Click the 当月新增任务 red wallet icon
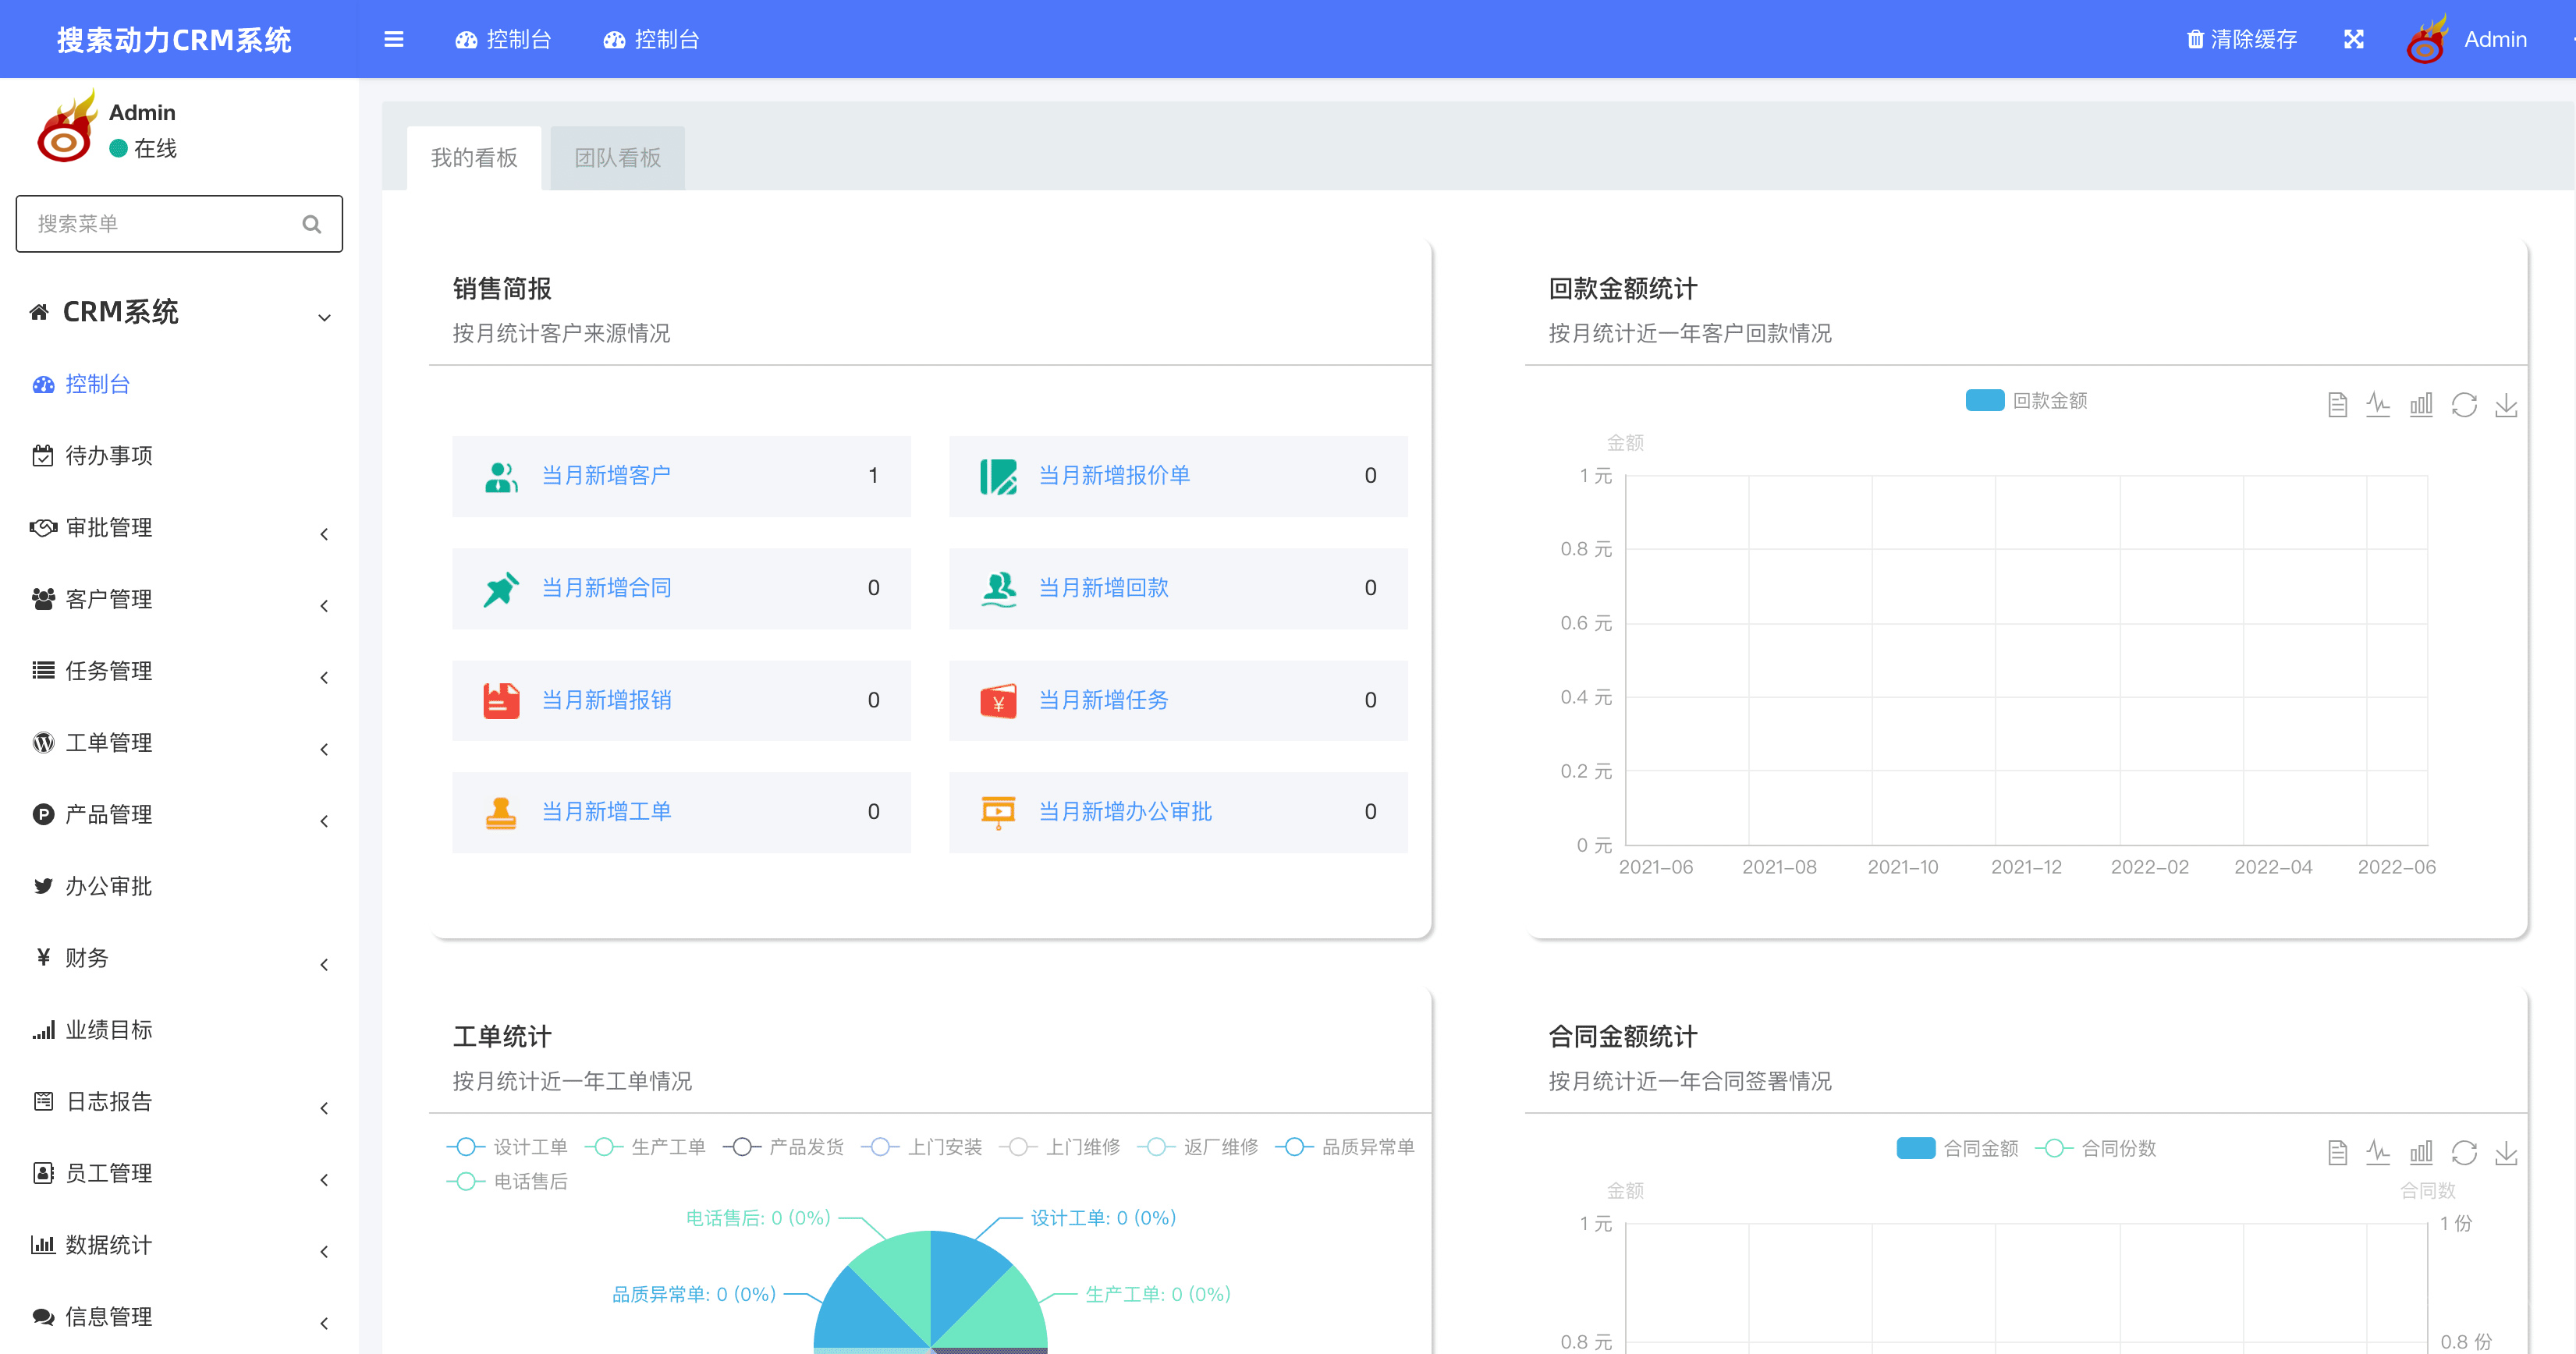The width and height of the screenshot is (2576, 1354). (x=998, y=700)
